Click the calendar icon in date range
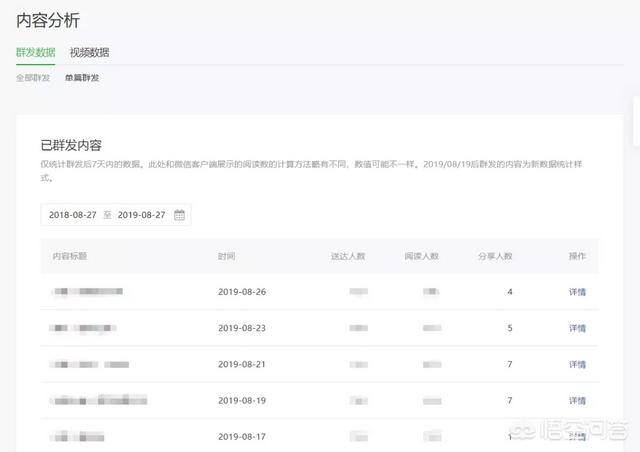Image resolution: width=640 pixels, height=452 pixels. 180,215
